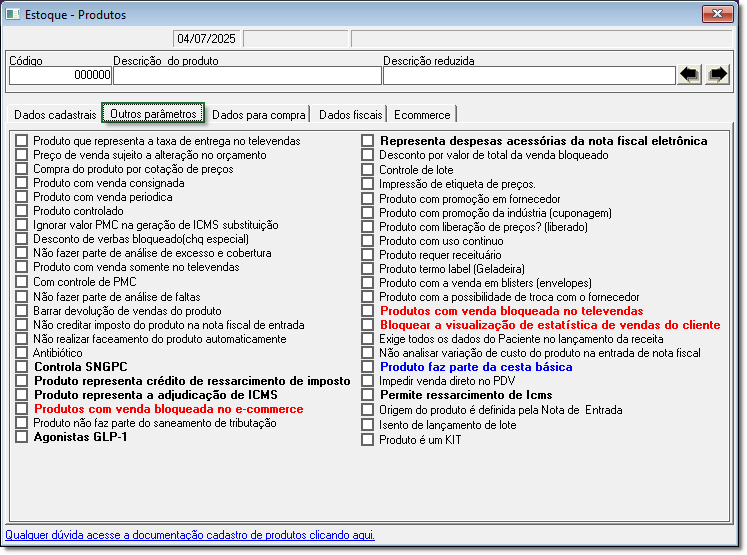The width and height of the screenshot is (747, 555).
Task: Tick Não fazer parte de análise de excesso
Action: tap(21, 252)
